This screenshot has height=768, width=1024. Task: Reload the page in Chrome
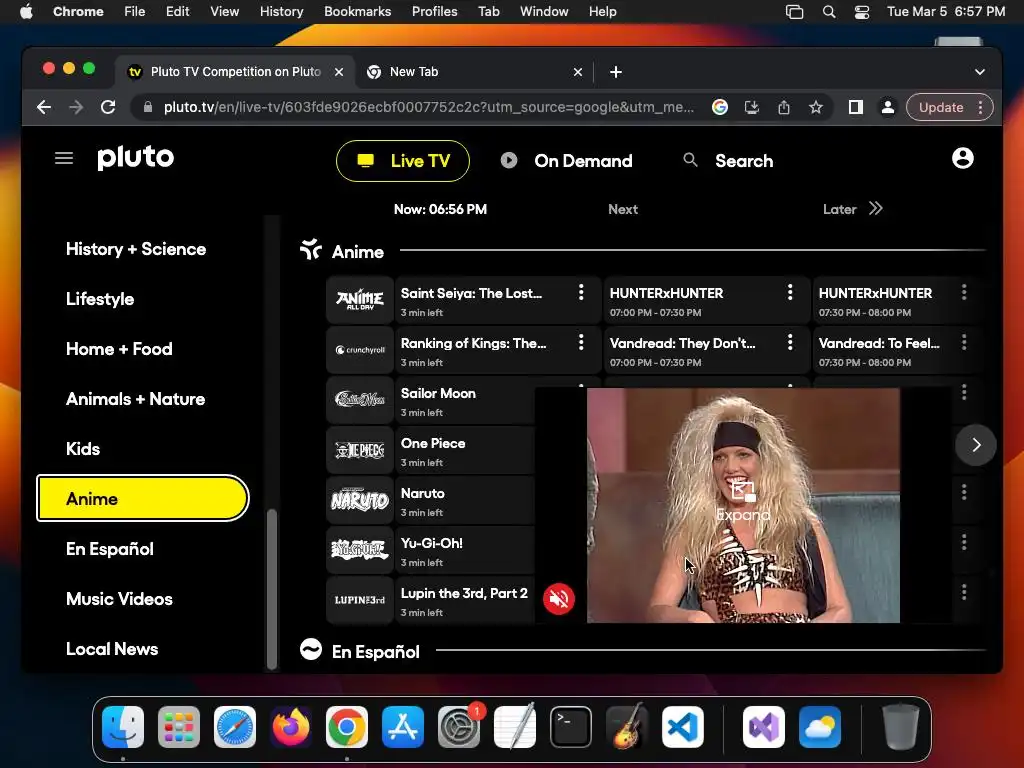108,107
